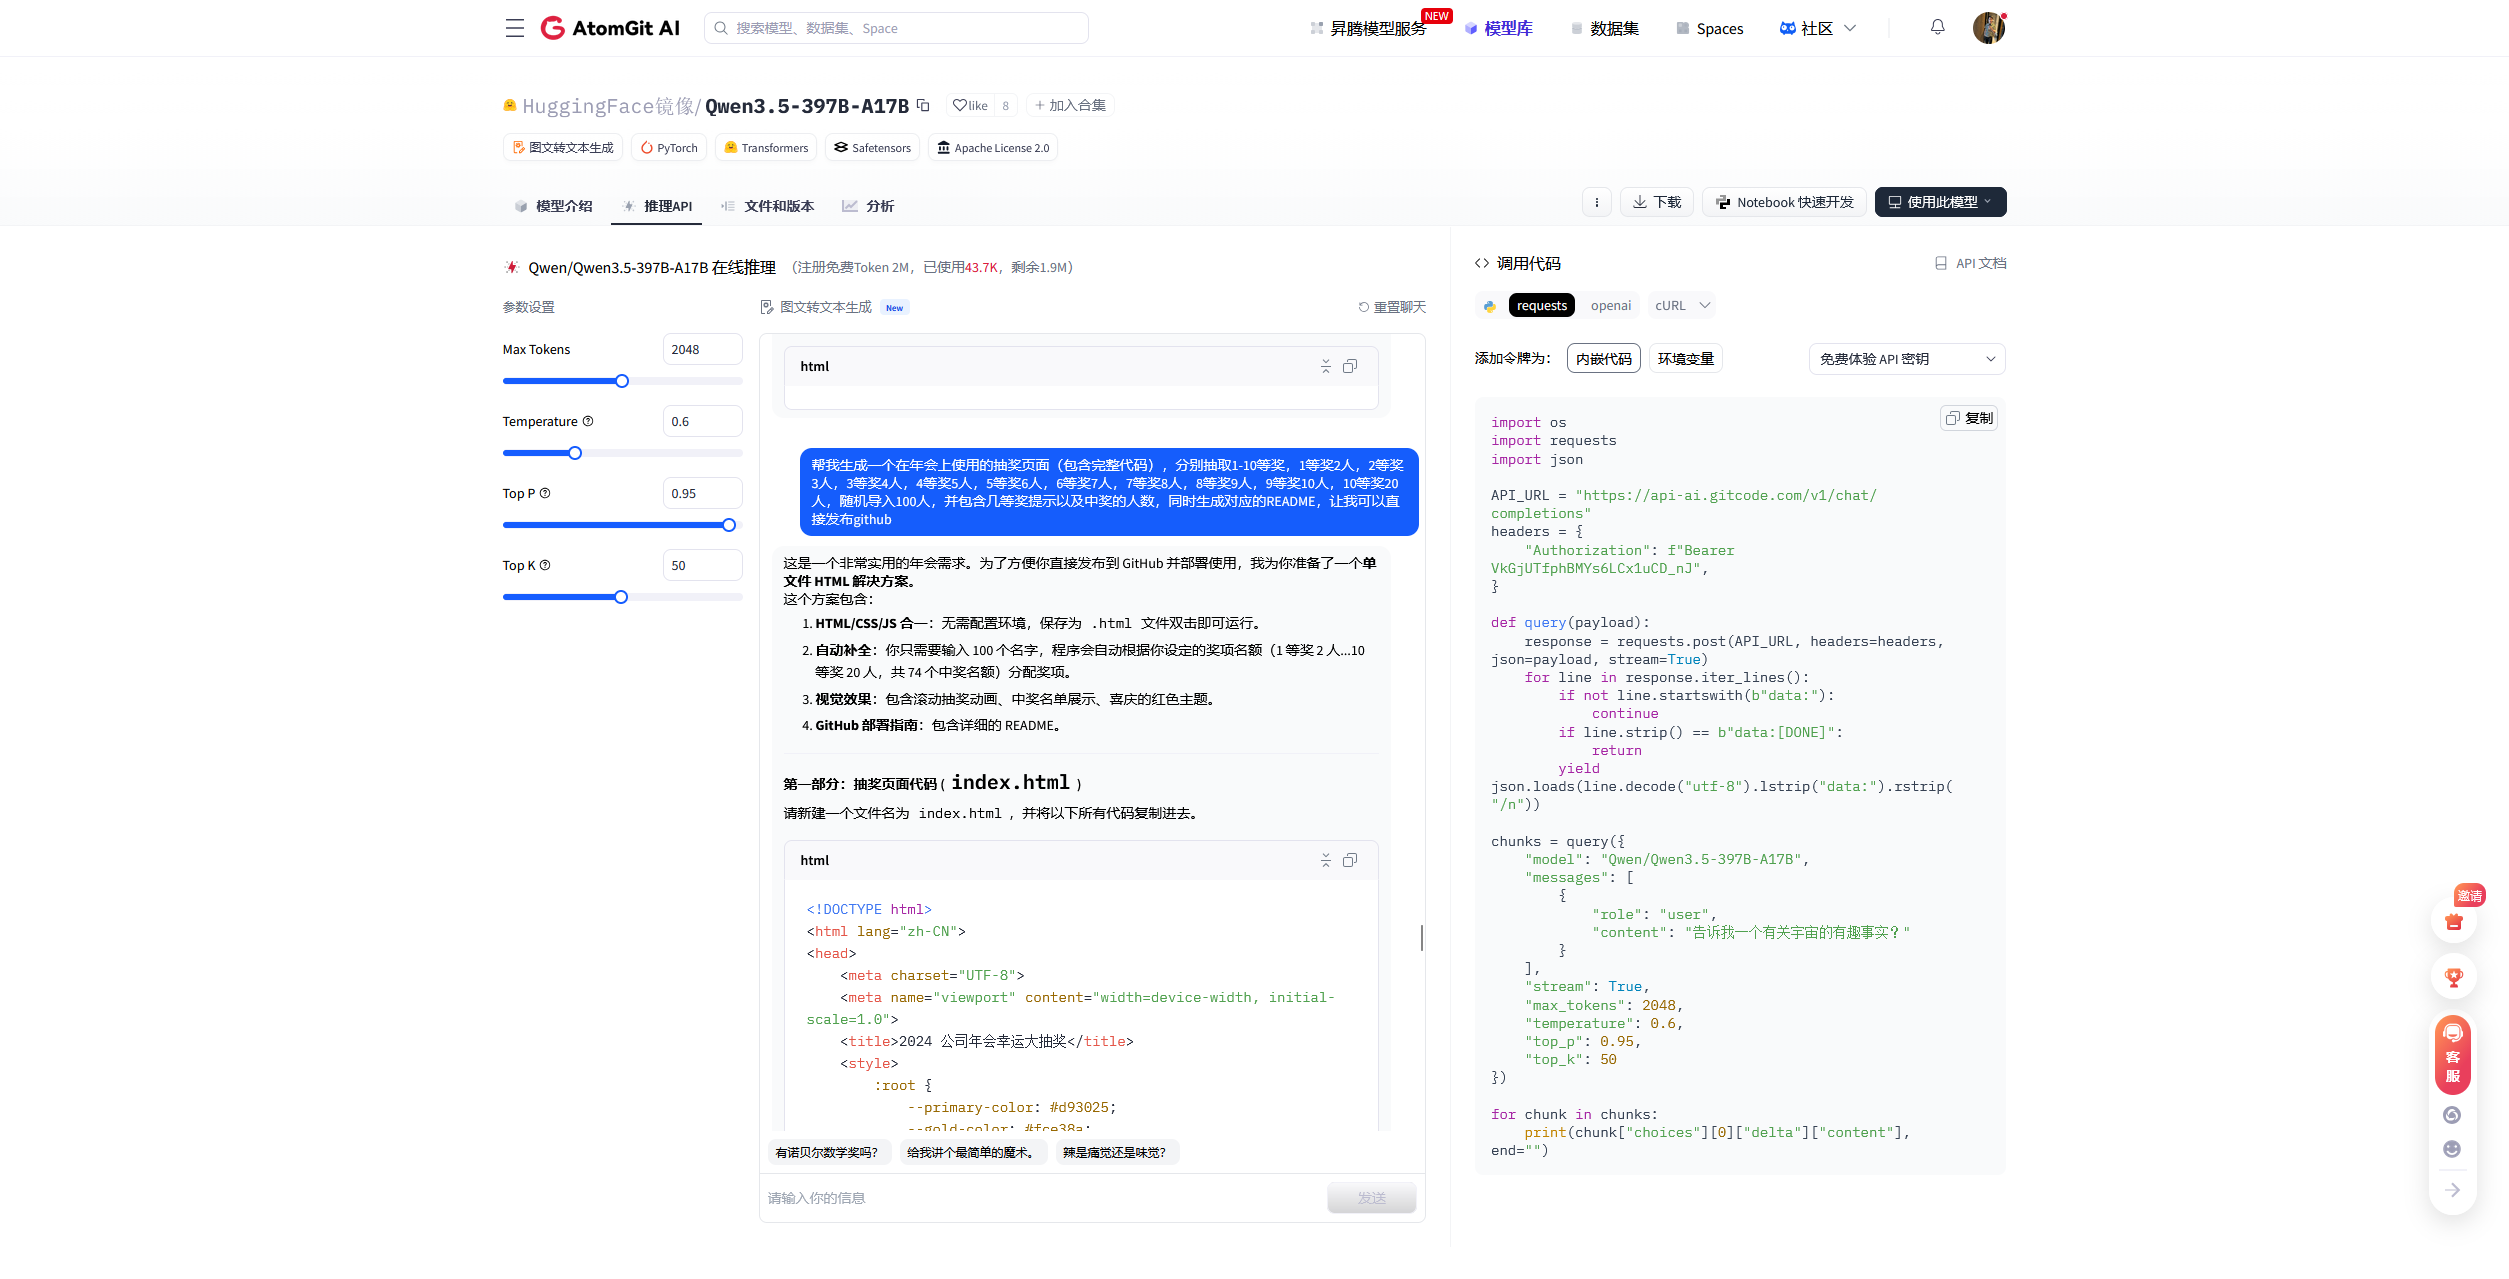Expand the 使用此模型 dropdown button
This screenshot has width=2509, height=1279.
[1940, 202]
